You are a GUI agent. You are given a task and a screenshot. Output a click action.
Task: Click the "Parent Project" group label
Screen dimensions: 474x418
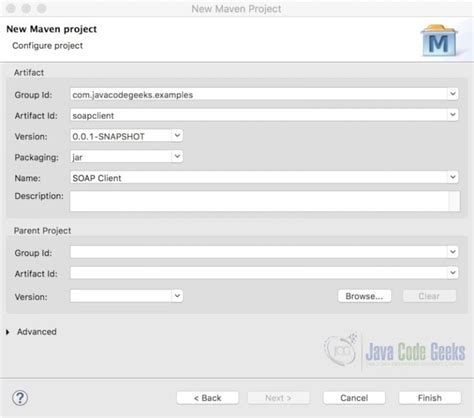tap(42, 231)
